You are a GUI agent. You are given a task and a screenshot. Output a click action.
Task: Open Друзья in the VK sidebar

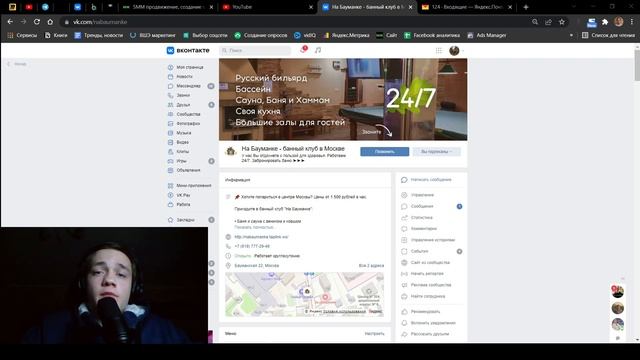pos(179,105)
